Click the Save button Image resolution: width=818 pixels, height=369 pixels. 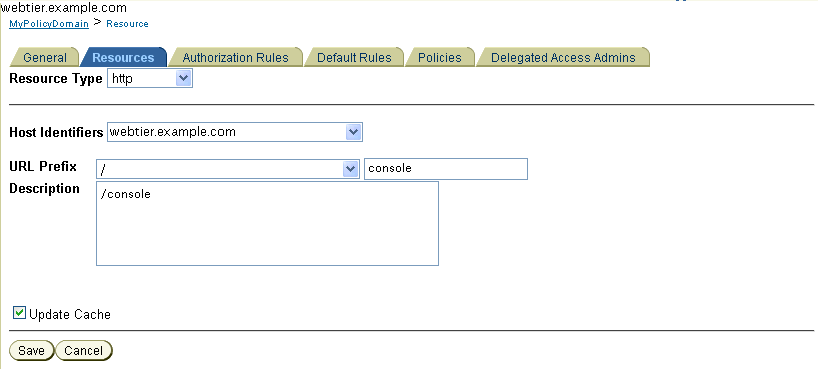pyautogui.click(x=31, y=351)
